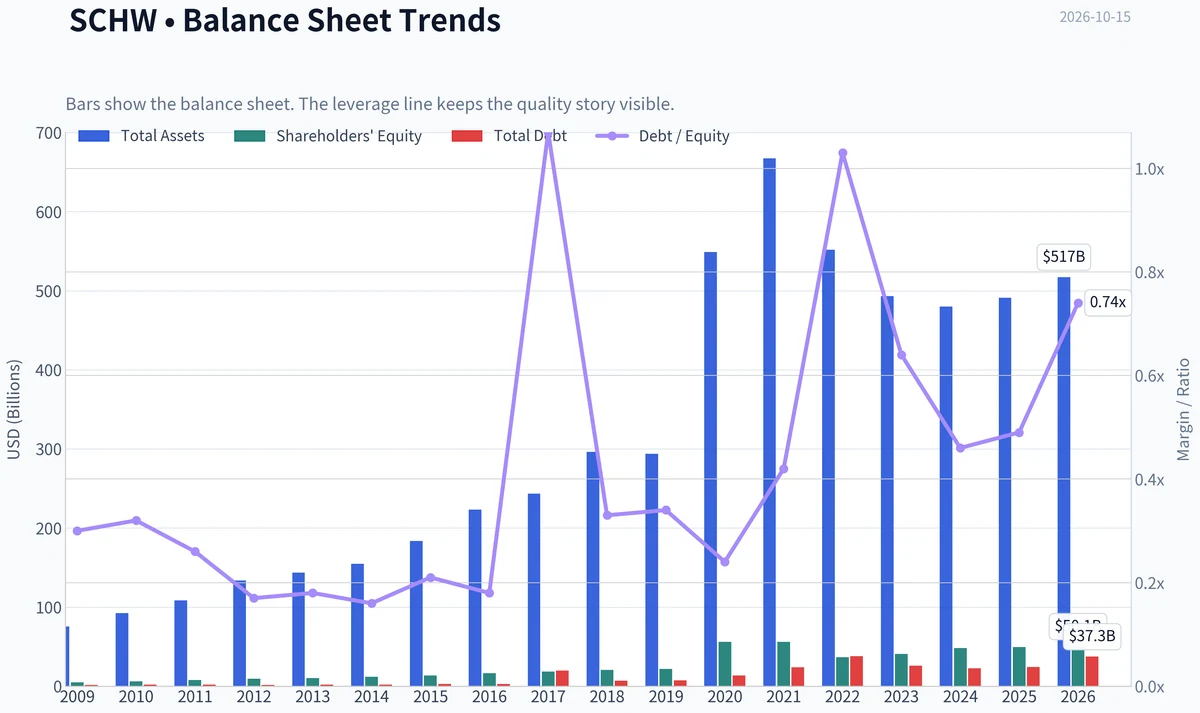Select the 2022 Total Debt red bar

[x=857, y=671]
